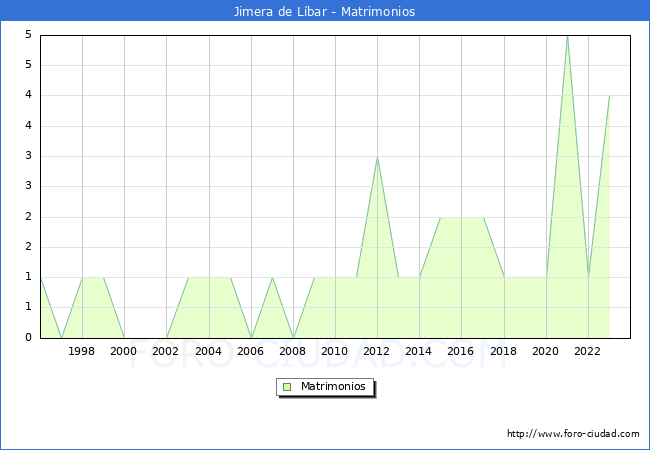Select the 2006 x-axis label
650x450 pixels.
pyautogui.click(x=251, y=351)
